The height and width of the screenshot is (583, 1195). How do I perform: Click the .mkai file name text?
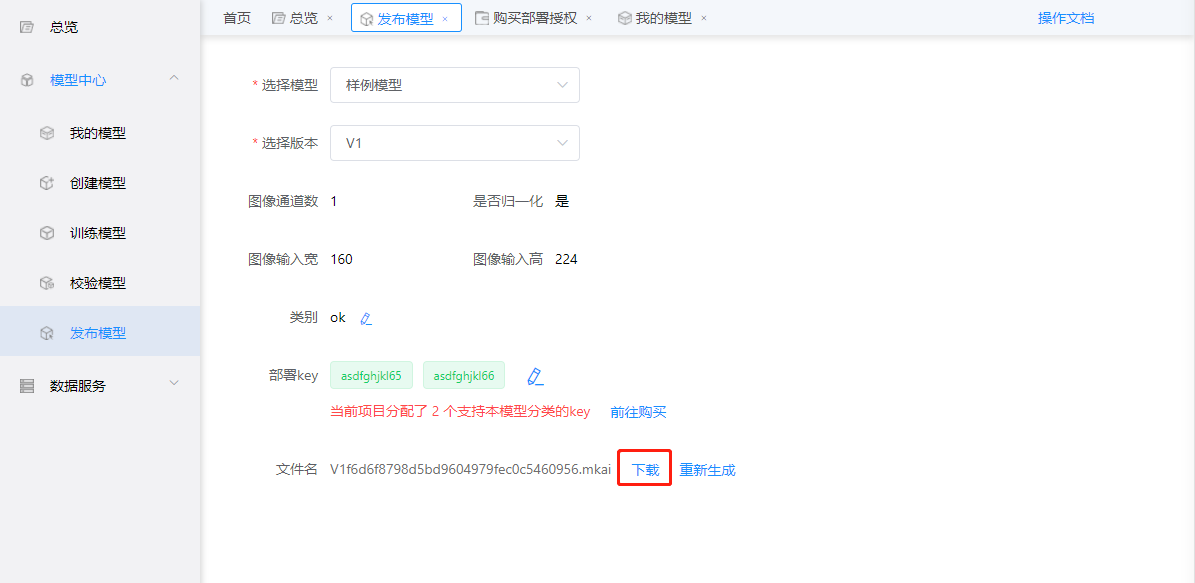coord(470,469)
